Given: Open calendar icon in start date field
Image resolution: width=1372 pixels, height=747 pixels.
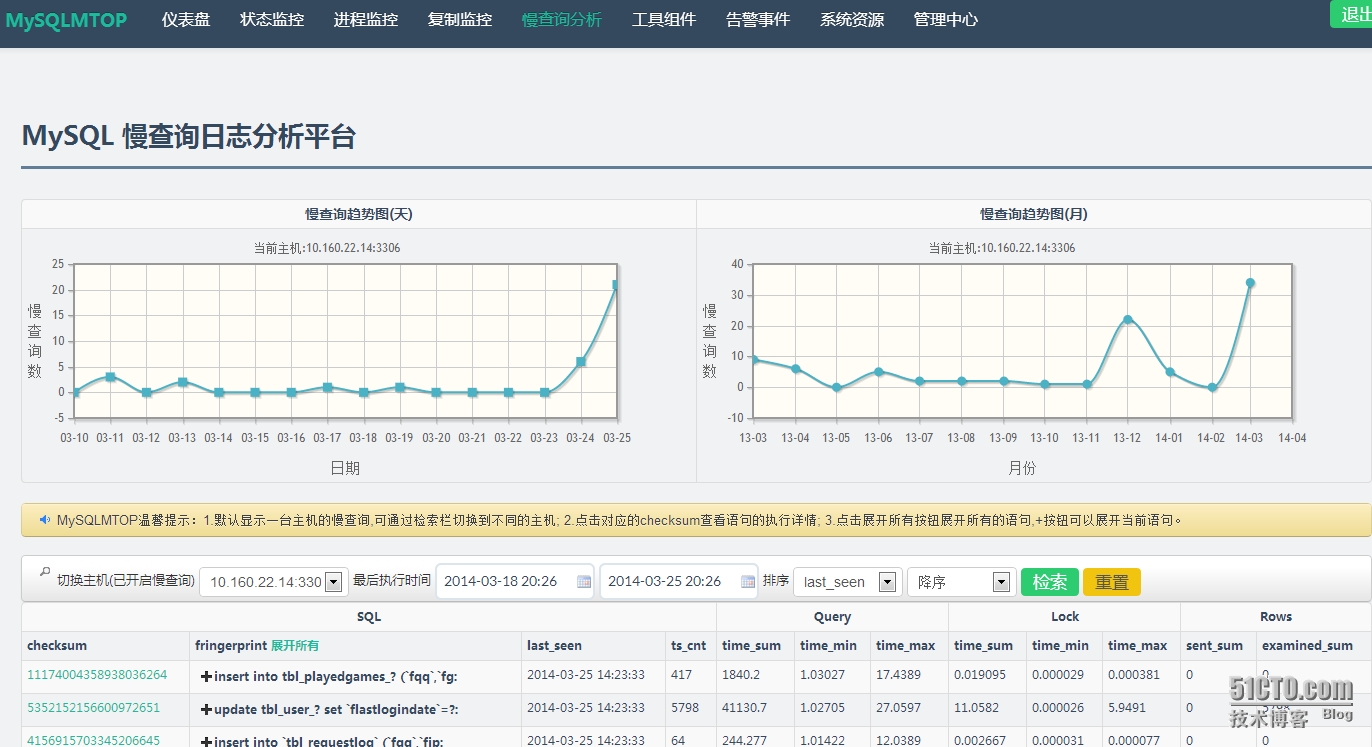Looking at the screenshot, I should click(584, 581).
